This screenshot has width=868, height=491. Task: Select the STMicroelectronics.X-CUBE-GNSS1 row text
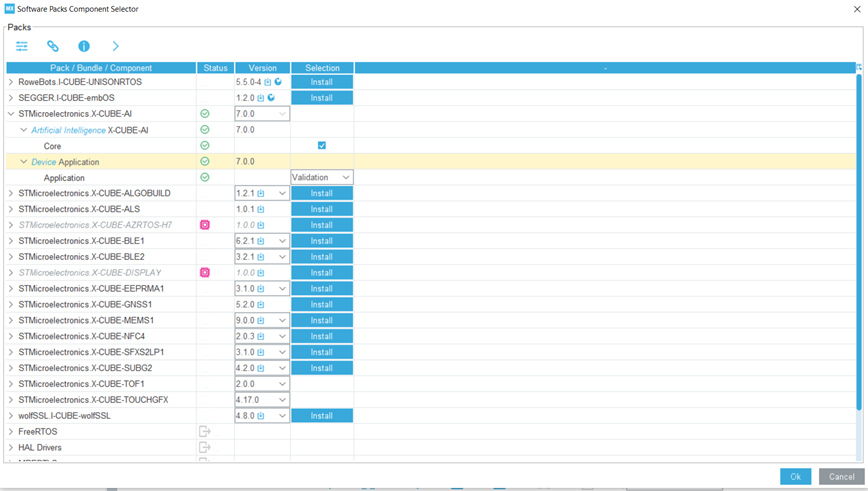[x=85, y=304]
